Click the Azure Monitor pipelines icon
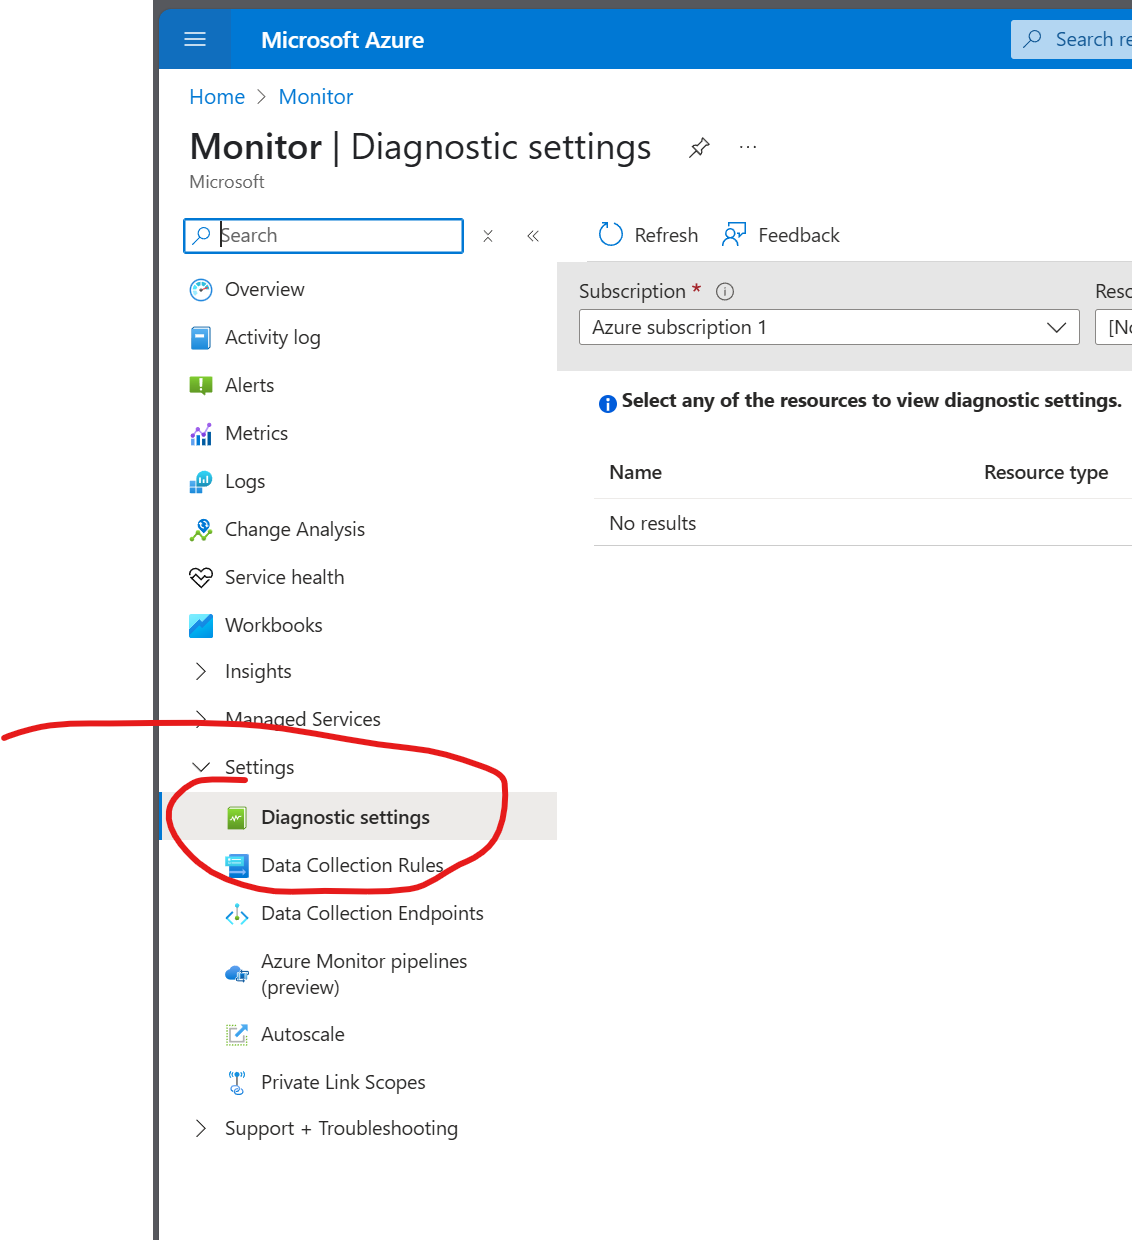Image resolution: width=1132 pixels, height=1240 pixels. click(237, 974)
